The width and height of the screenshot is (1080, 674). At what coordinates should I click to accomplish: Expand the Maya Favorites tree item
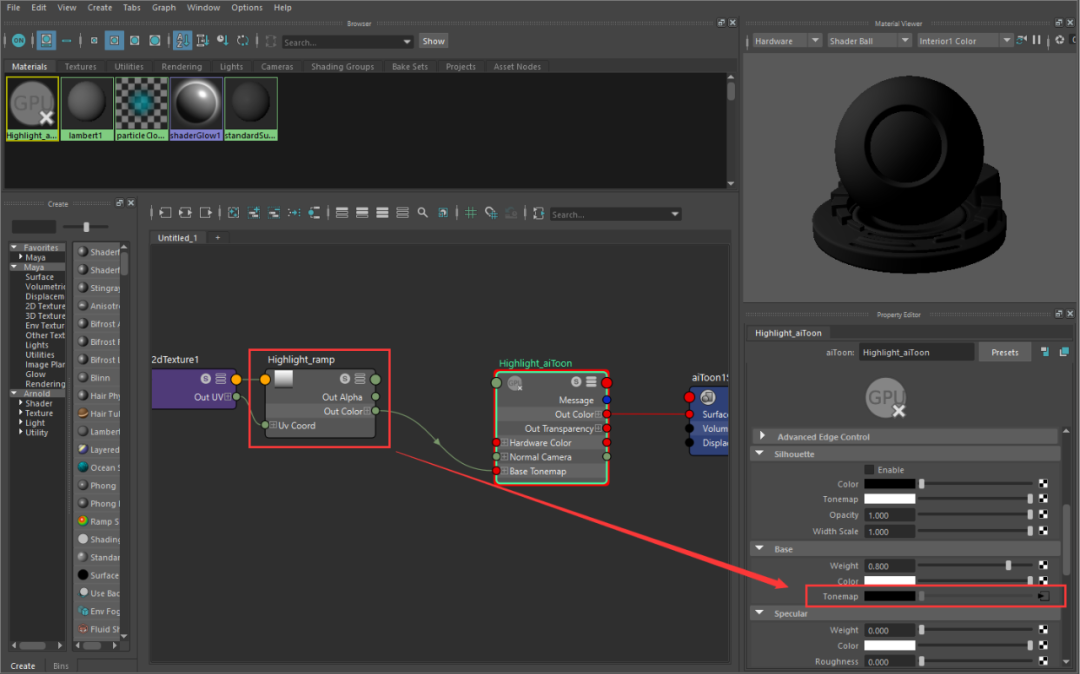(x=21, y=257)
